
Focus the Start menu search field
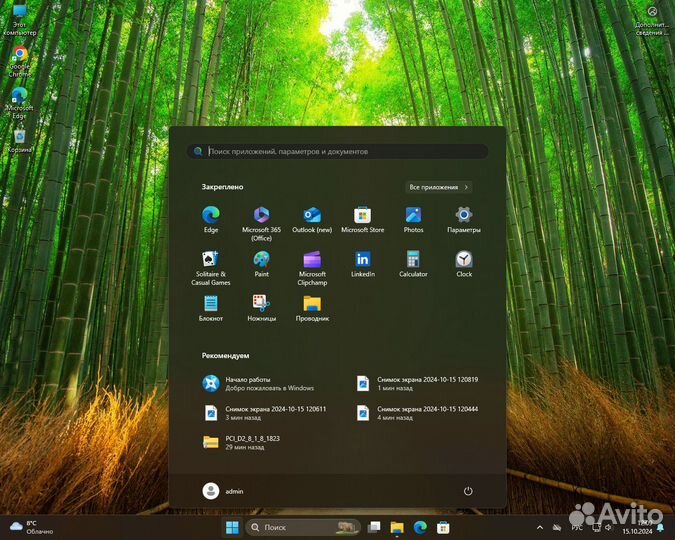click(338, 151)
